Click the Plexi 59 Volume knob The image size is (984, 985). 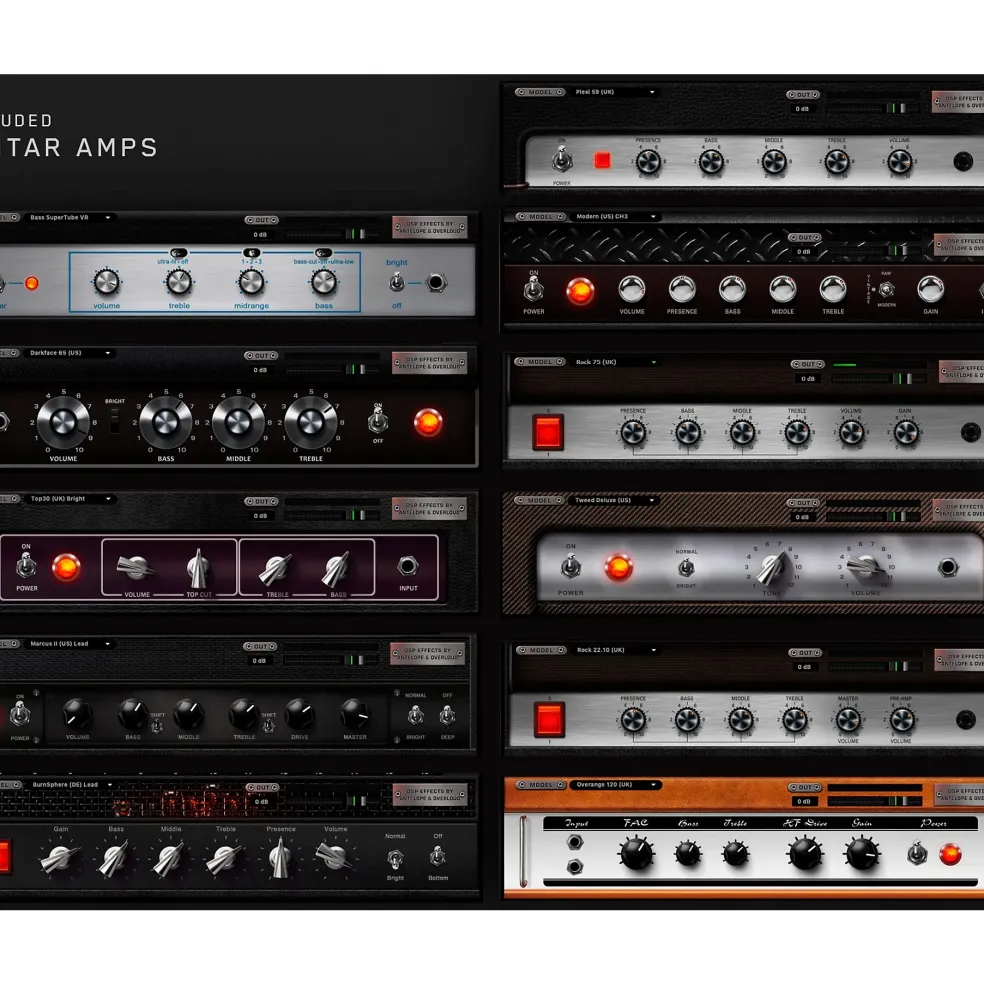click(x=899, y=162)
